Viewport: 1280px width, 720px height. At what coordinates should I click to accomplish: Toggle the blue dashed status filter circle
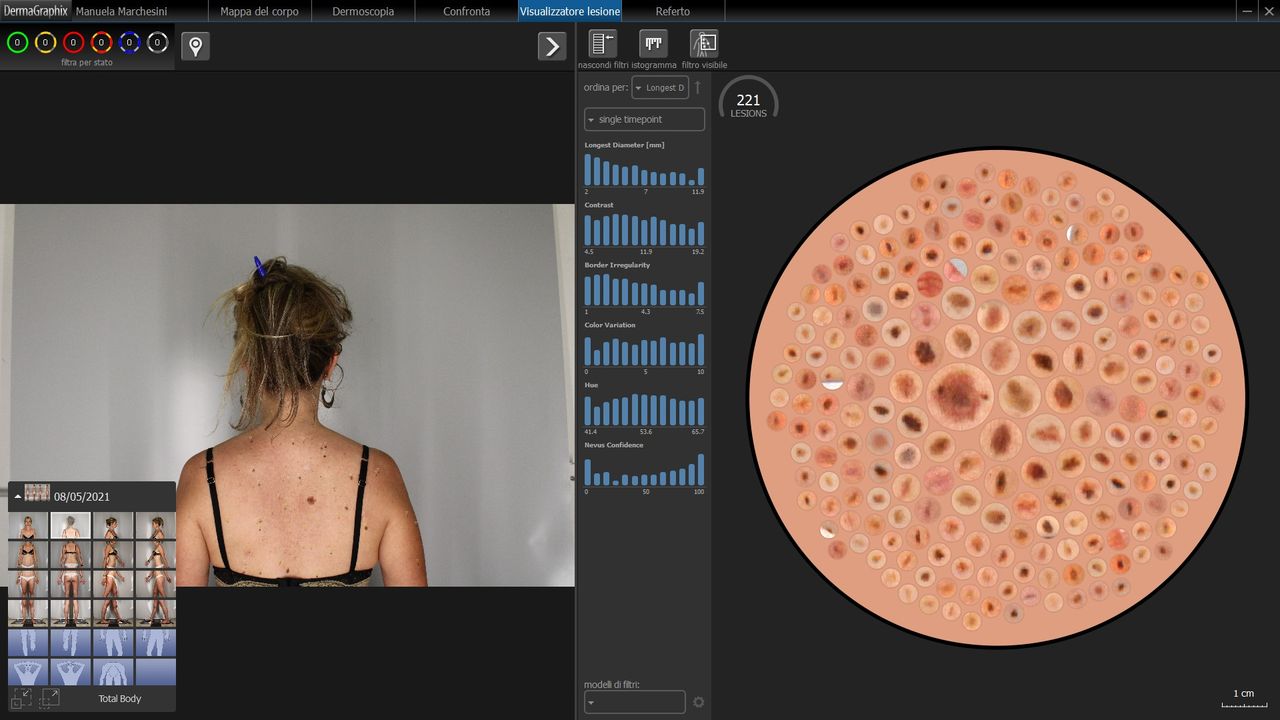(129, 43)
